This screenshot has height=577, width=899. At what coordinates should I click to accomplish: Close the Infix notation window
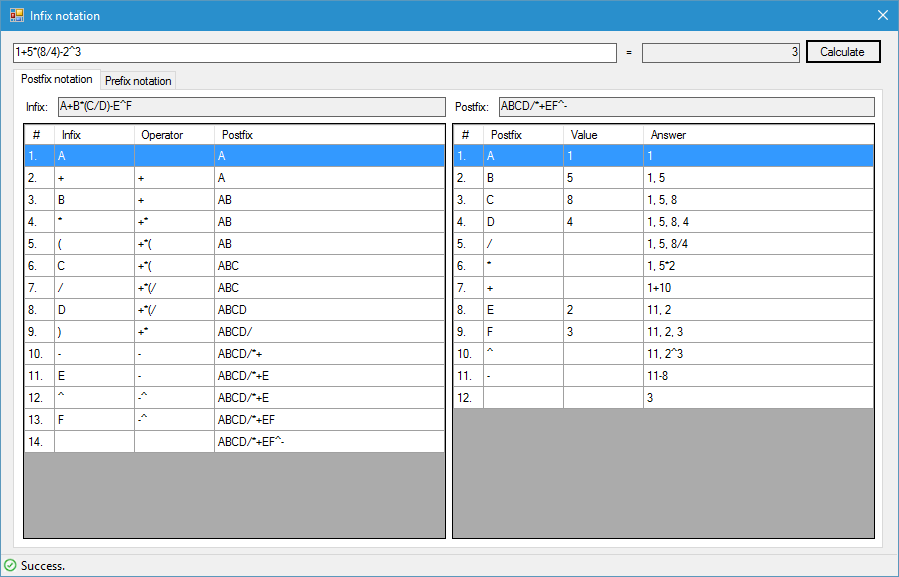pos(882,15)
